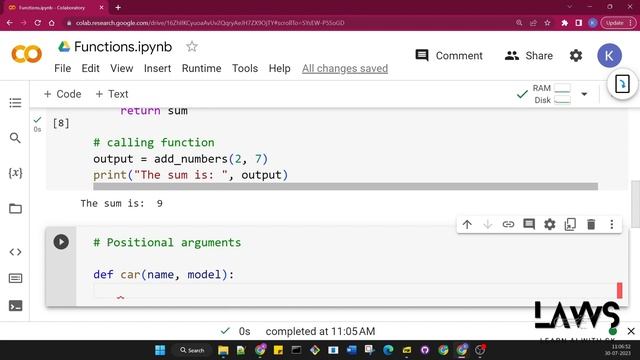Click the horizontal scrollbar of cell 8
Viewport: 640px width, 360px height.
click(x=345, y=187)
